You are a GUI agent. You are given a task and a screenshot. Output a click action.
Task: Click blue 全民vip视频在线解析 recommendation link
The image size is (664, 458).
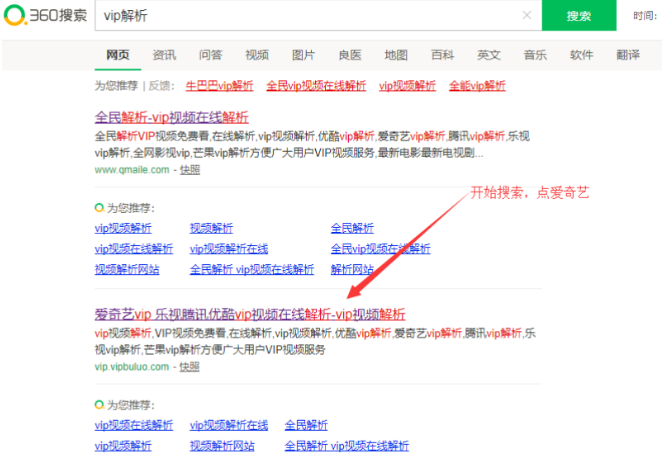(x=381, y=249)
